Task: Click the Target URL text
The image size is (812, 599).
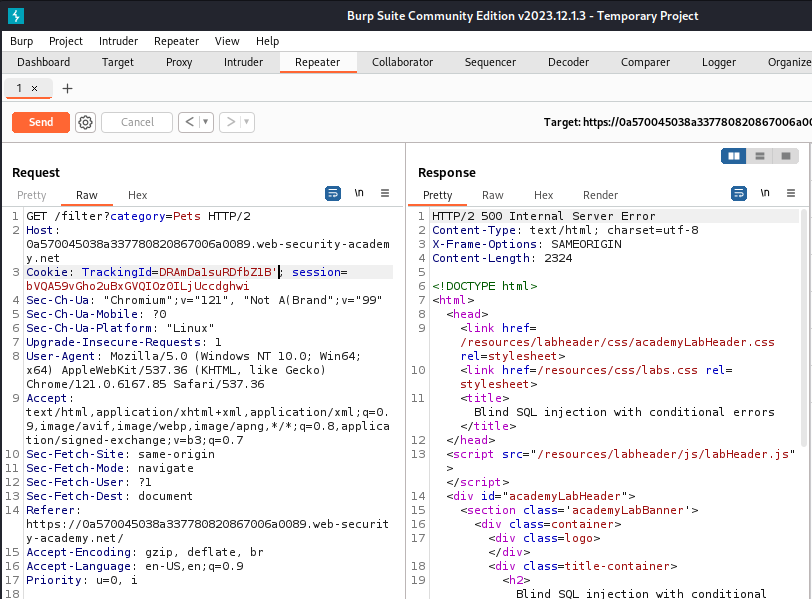Action: tap(677, 122)
